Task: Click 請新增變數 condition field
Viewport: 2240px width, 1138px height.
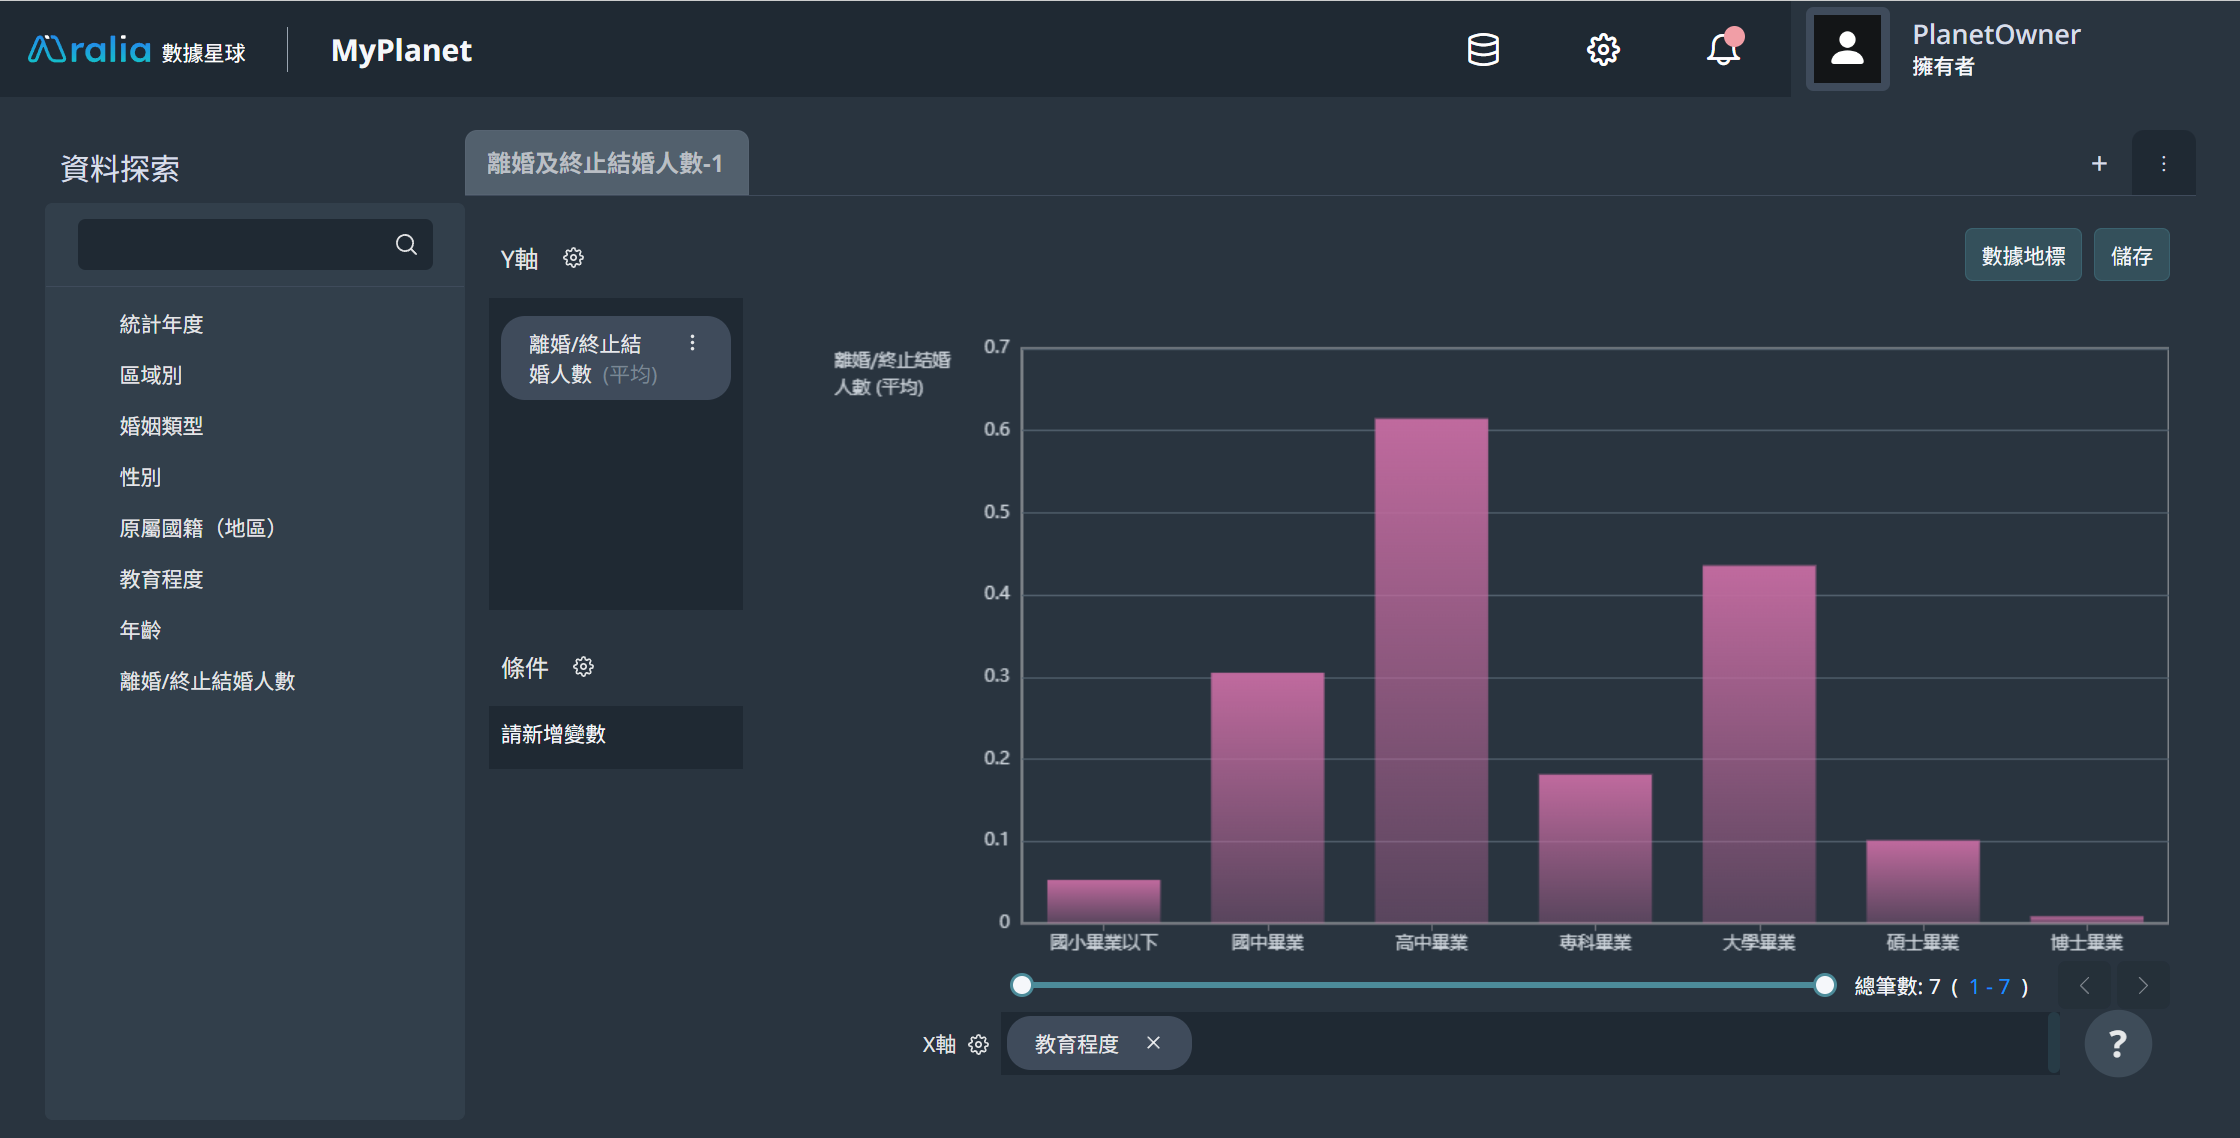Action: click(615, 737)
